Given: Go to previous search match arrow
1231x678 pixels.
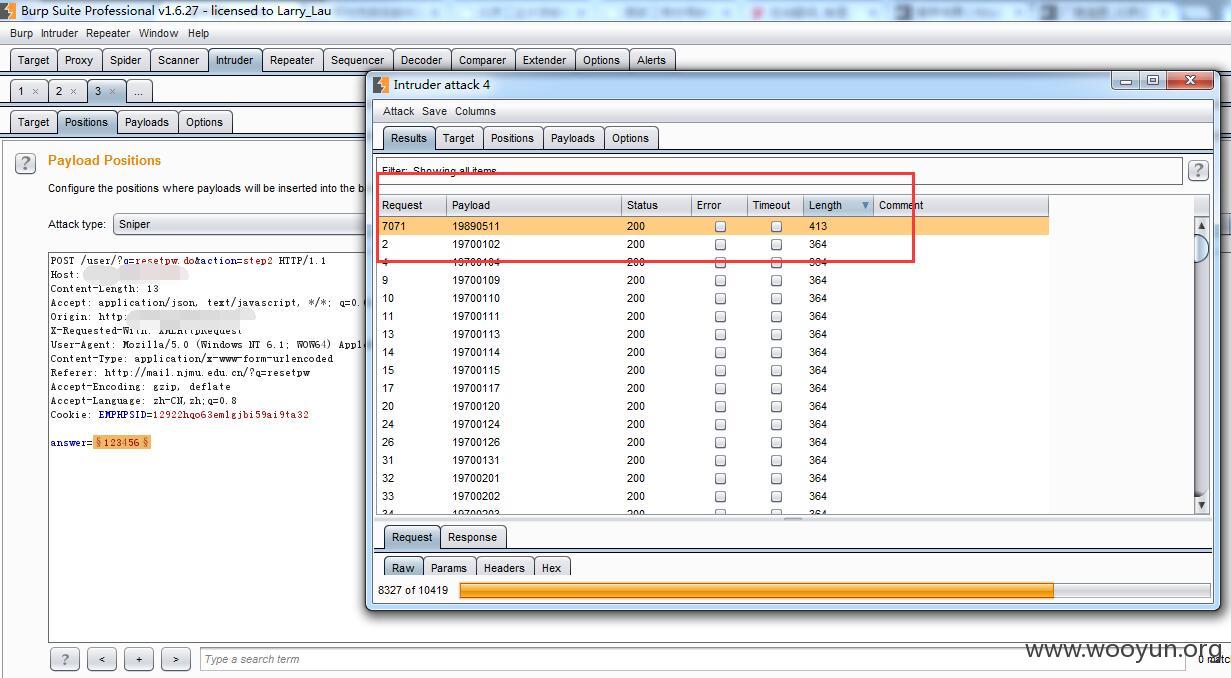Looking at the screenshot, I should (x=101, y=659).
